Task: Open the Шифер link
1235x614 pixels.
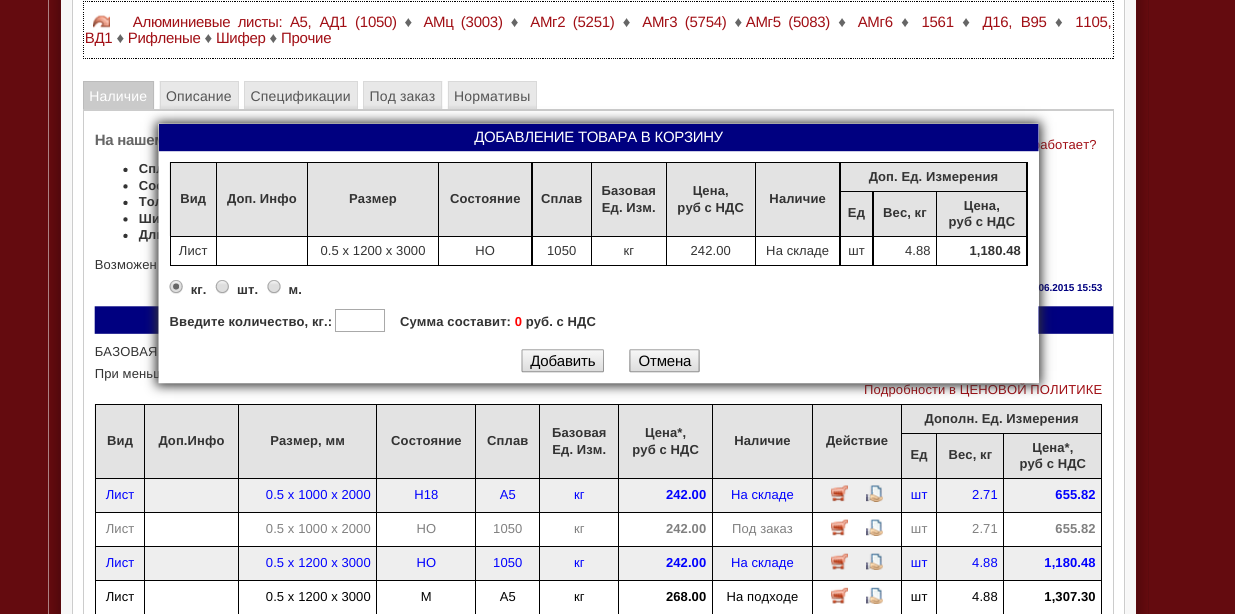Action: (241, 38)
